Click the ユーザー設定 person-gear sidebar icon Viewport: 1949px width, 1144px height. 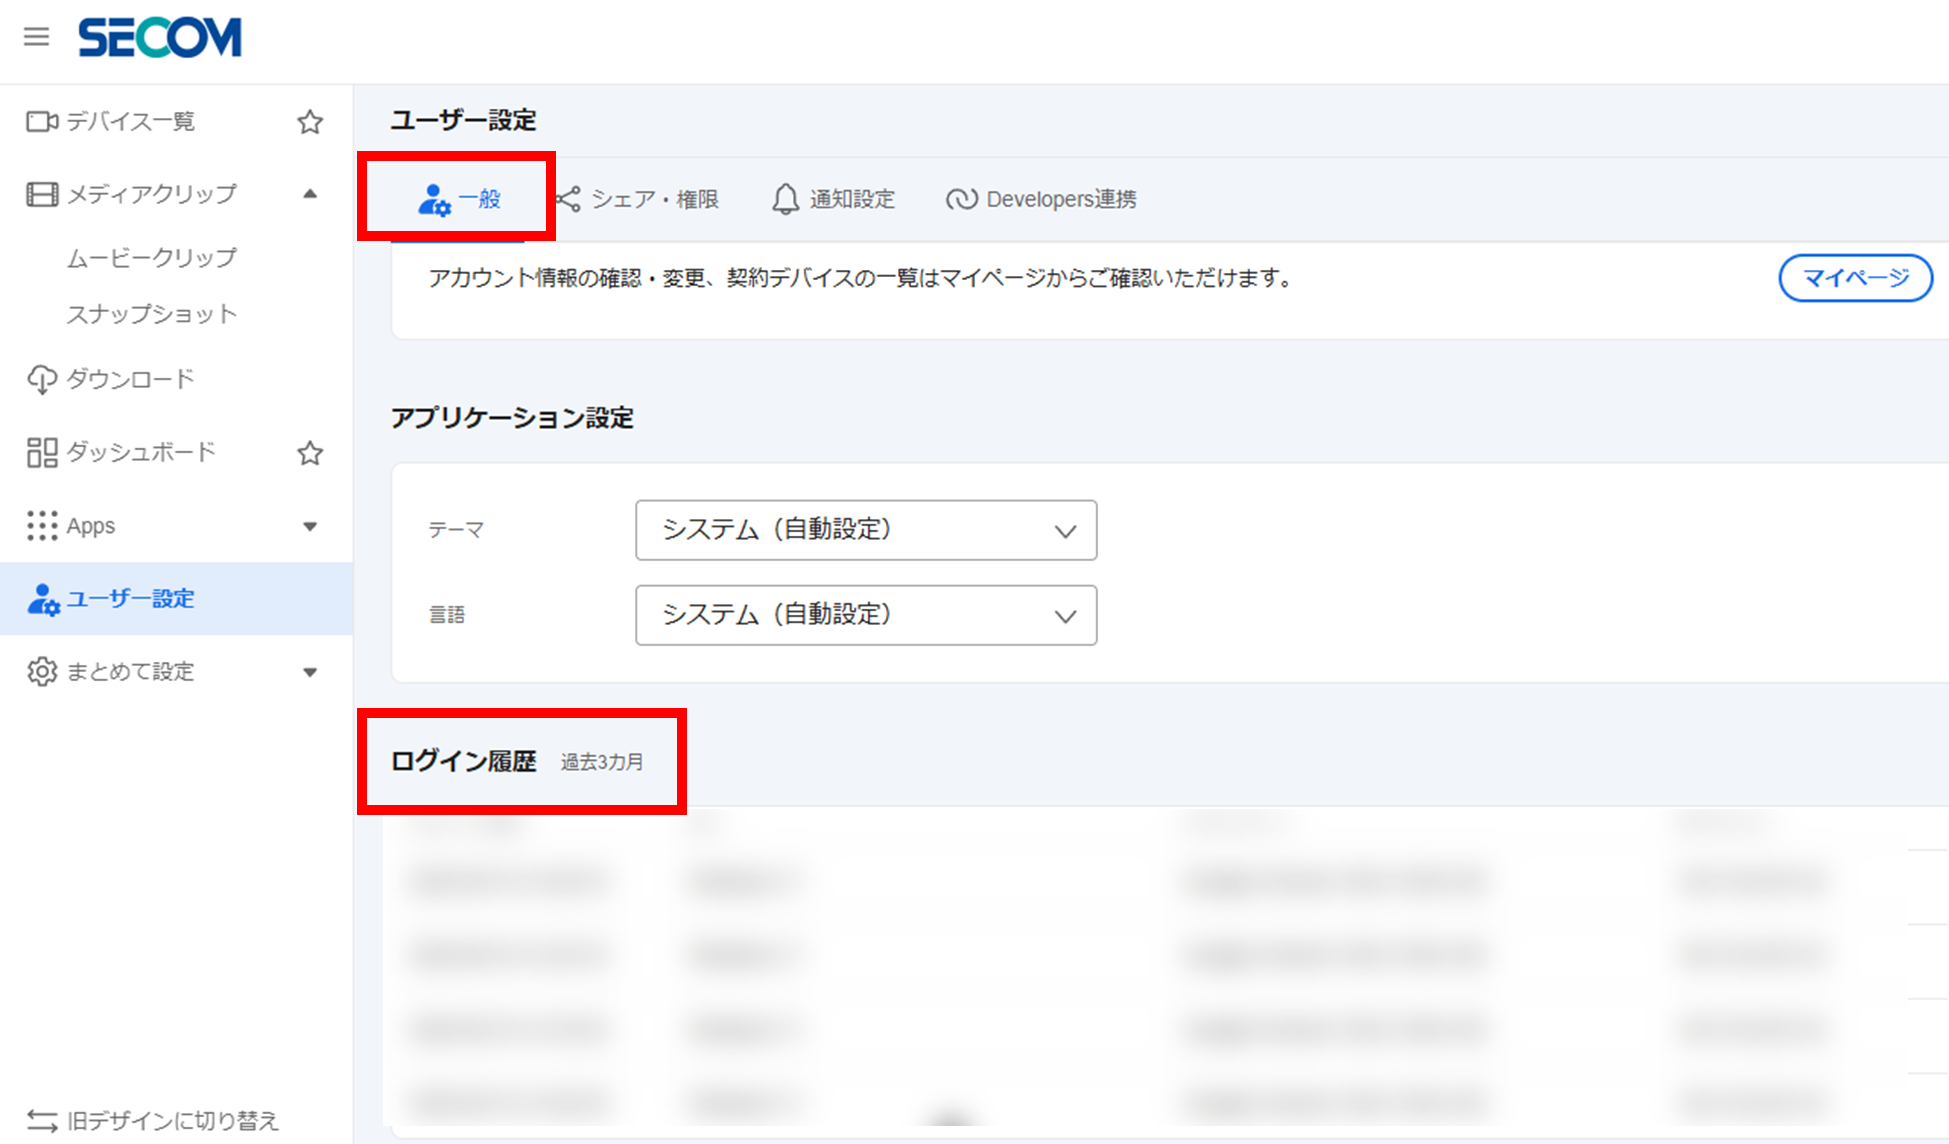click(x=43, y=599)
